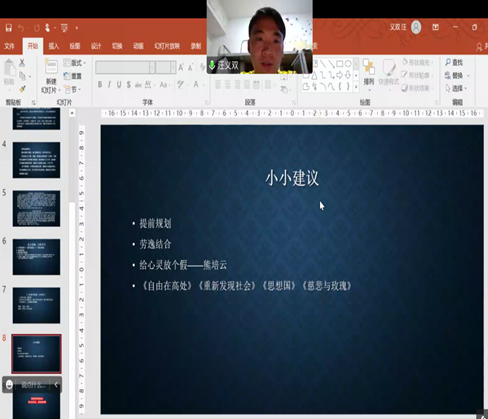
Task: Toggle Italic formatting button
Action: (x=109, y=85)
